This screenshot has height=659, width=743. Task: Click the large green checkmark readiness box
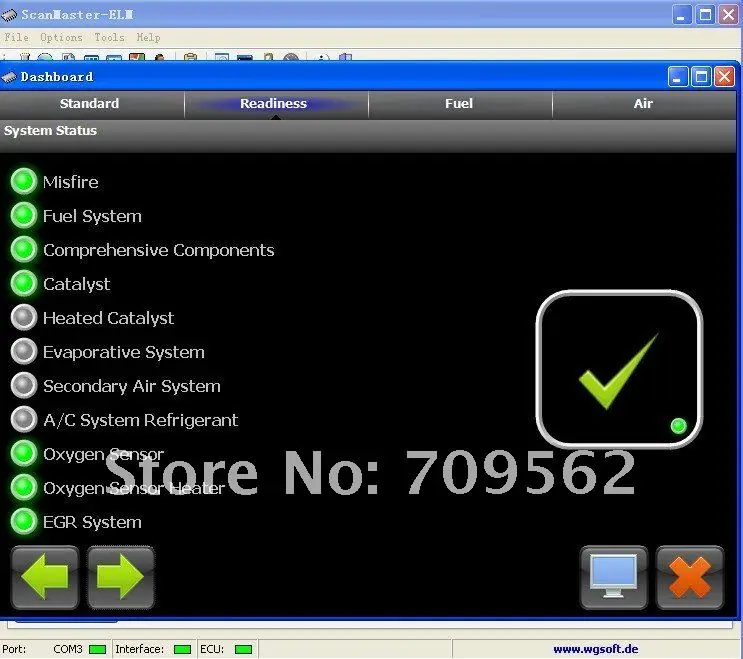point(619,370)
